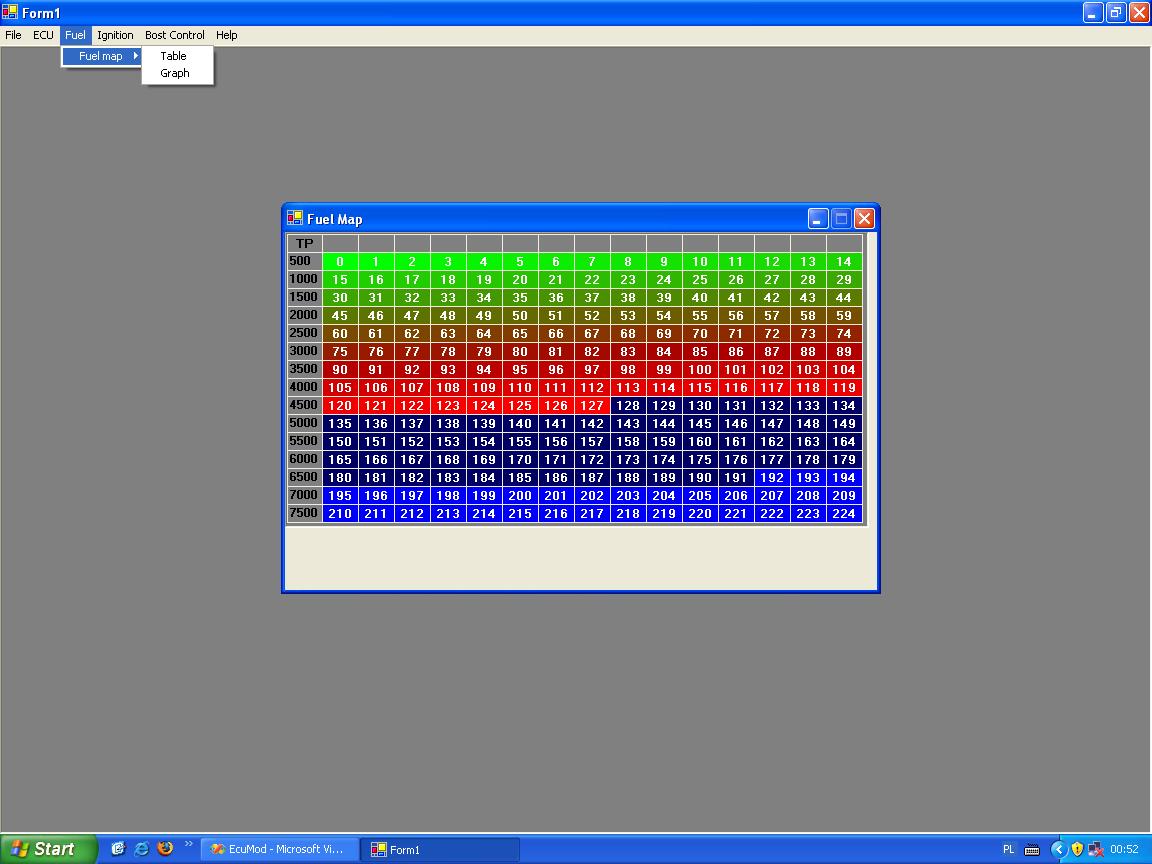Click the first quick launch icon
The image size is (1152, 864).
(x=118, y=848)
